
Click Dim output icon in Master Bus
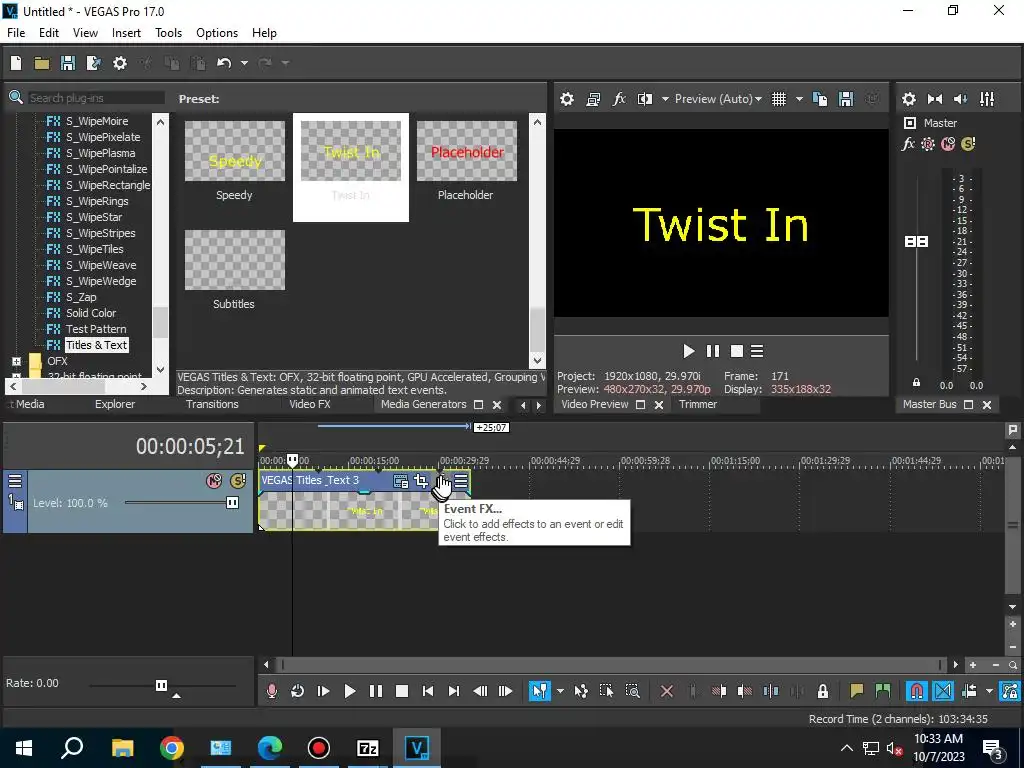(961, 99)
